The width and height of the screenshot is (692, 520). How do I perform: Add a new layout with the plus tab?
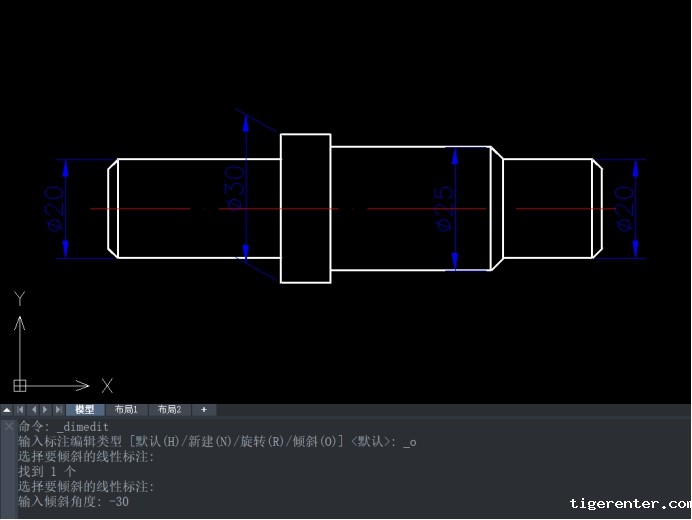click(203, 410)
